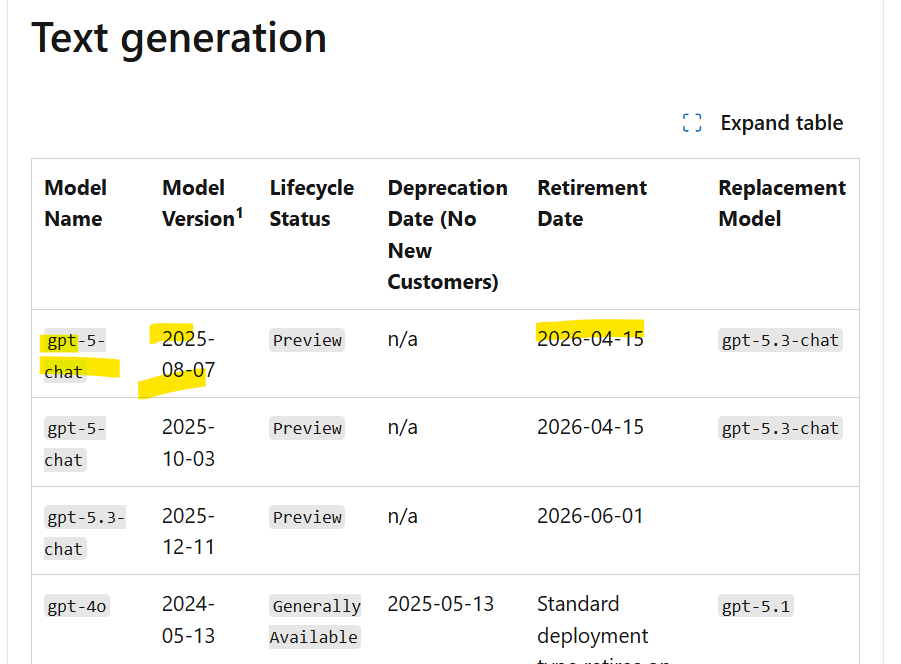Click the gpt-4o model name tag
901x664 pixels.
click(77, 606)
